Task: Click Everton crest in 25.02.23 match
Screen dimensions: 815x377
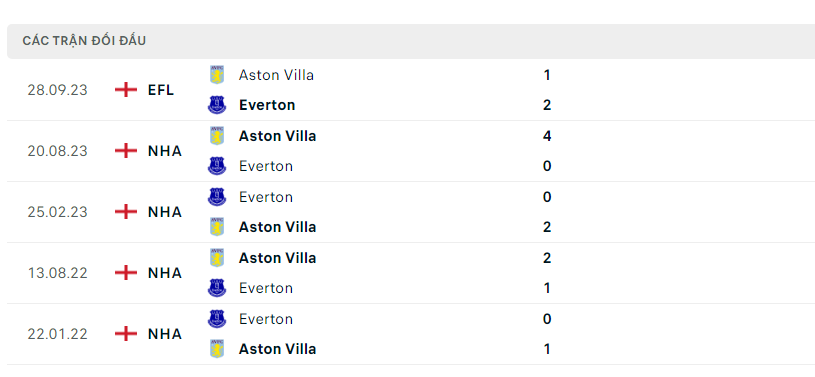Action: pos(217,197)
